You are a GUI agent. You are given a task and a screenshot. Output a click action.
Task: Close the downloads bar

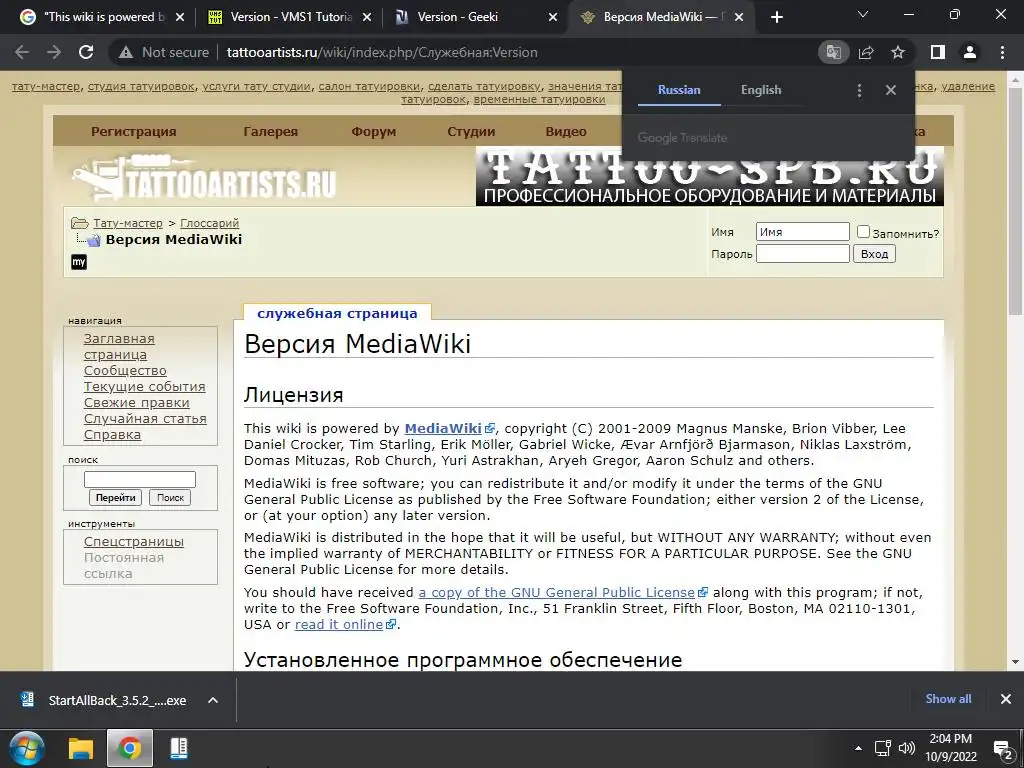coord(1006,699)
